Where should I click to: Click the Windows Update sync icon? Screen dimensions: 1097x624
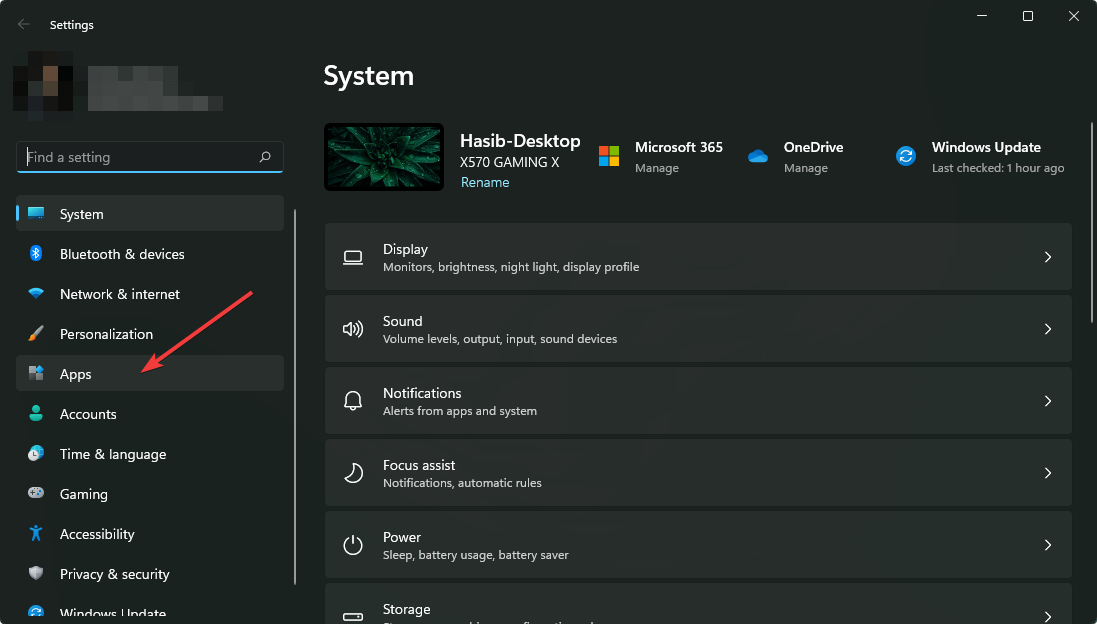(905, 156)
